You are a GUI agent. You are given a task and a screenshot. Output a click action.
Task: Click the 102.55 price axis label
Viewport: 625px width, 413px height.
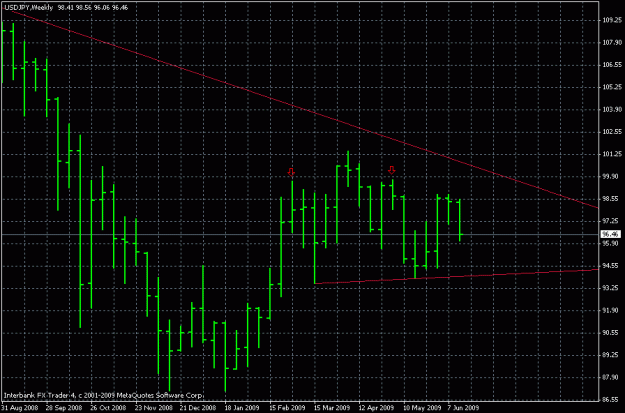point(613,132)
